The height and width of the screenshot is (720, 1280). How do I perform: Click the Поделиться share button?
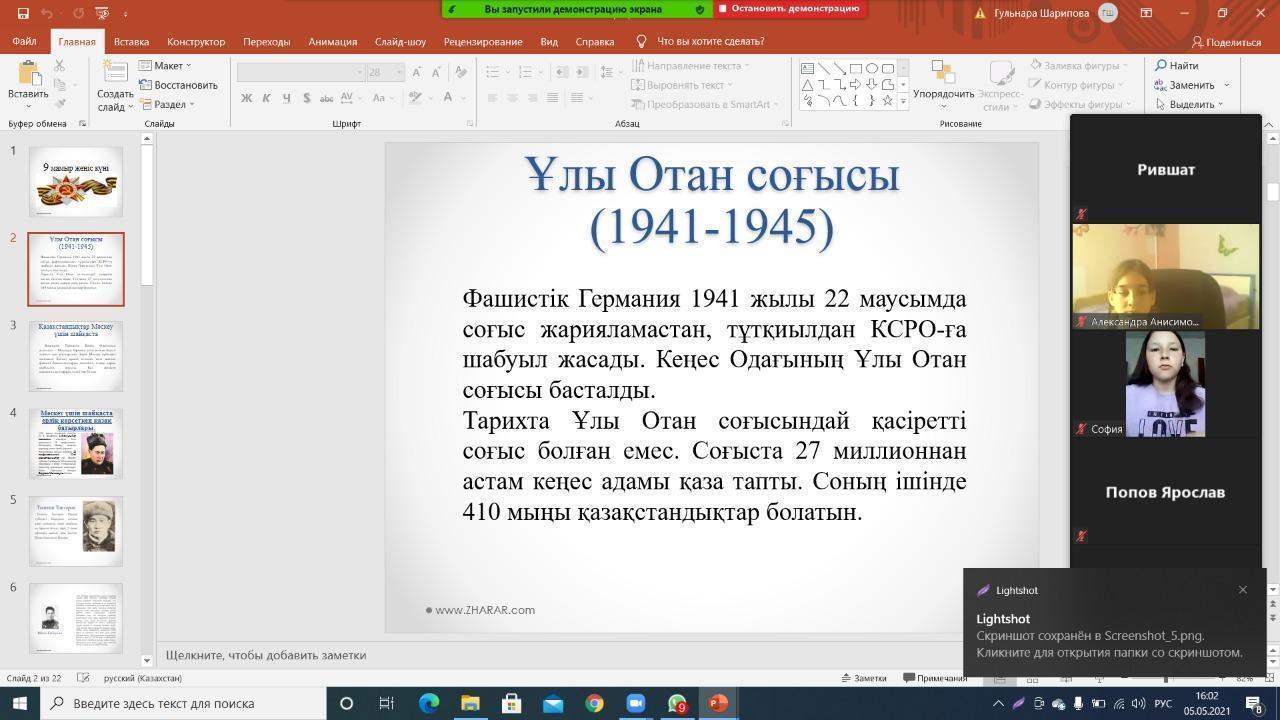[1226, 42]
